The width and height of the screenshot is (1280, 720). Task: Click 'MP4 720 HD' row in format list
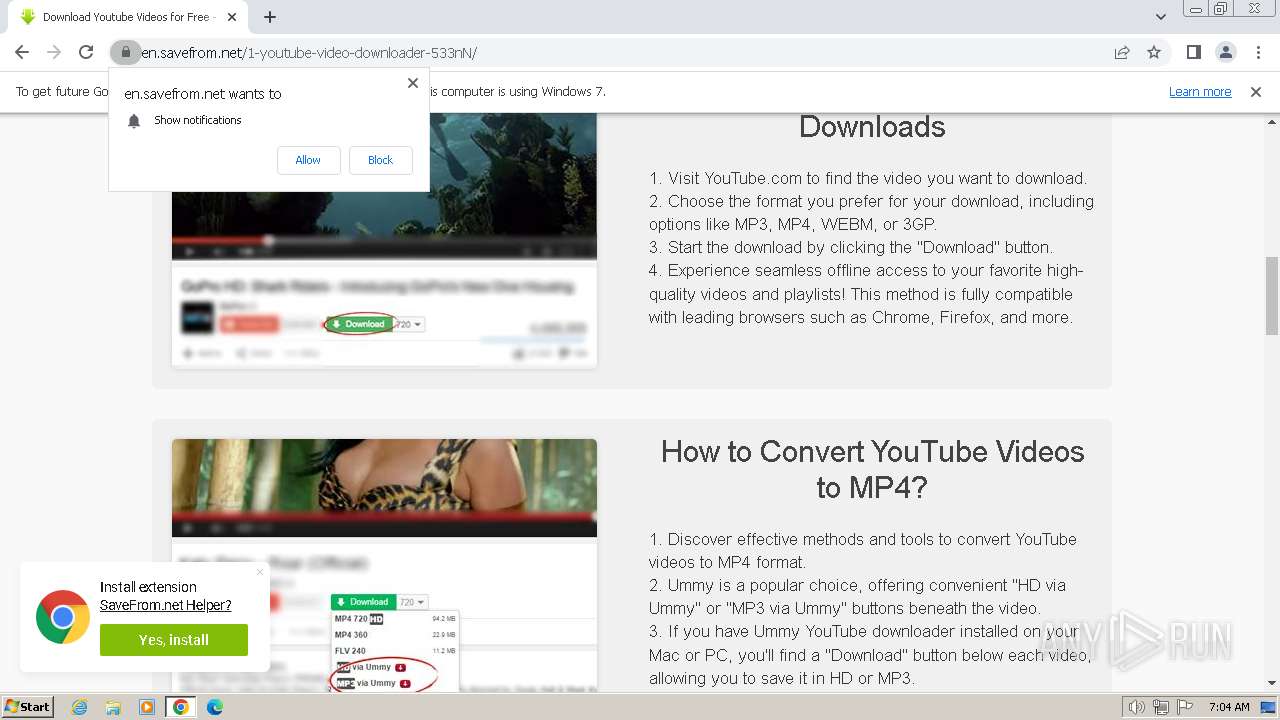click(395, 619)
